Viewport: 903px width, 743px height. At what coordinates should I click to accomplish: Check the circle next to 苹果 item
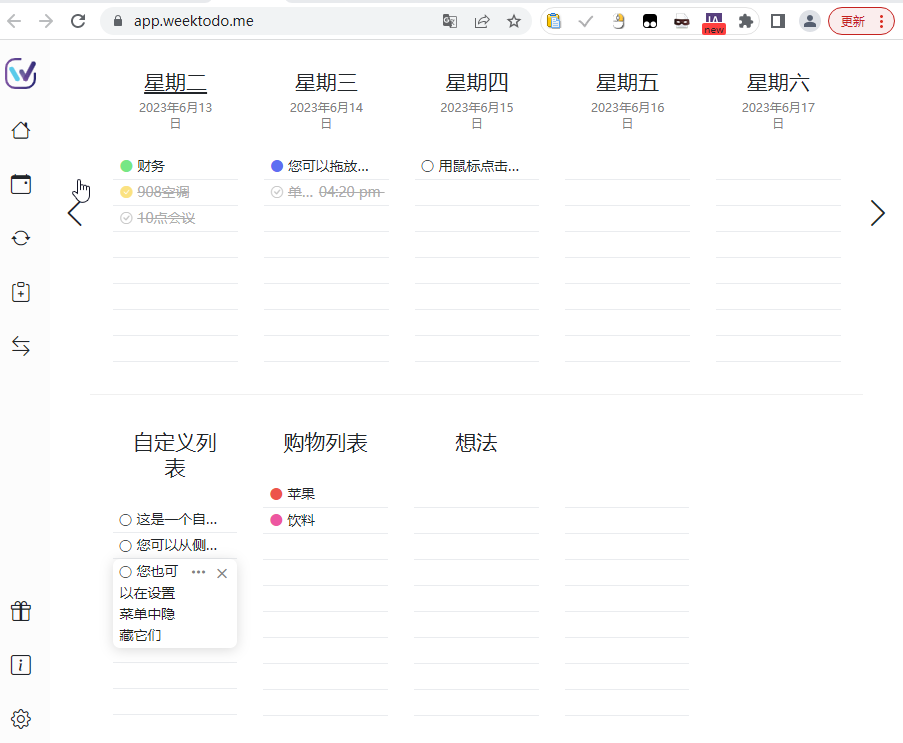tap(275, 493)
